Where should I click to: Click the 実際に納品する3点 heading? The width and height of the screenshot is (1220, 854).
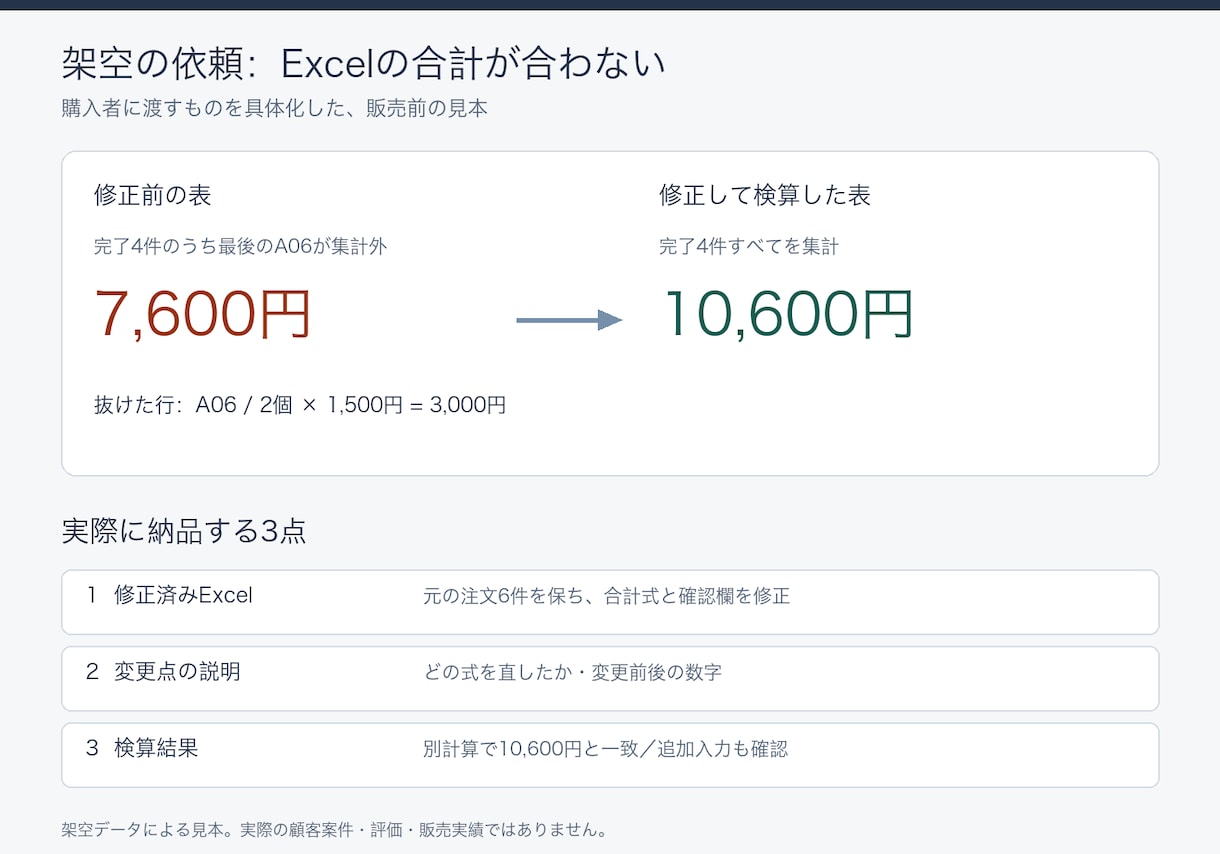tap(184, 531)
